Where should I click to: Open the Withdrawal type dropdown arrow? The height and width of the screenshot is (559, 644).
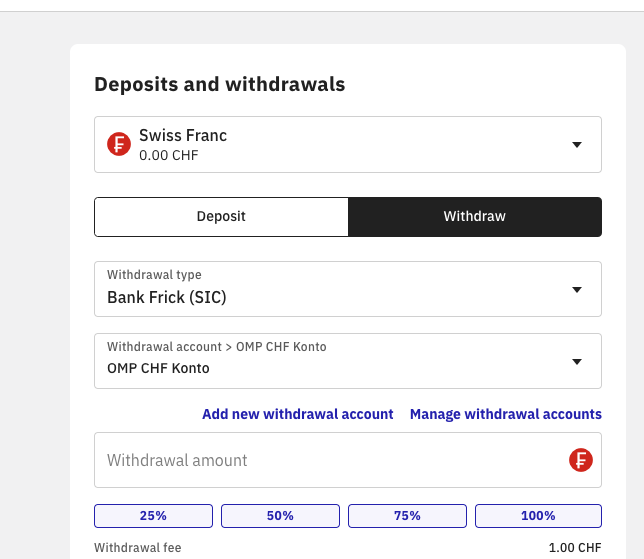[576, 290]
